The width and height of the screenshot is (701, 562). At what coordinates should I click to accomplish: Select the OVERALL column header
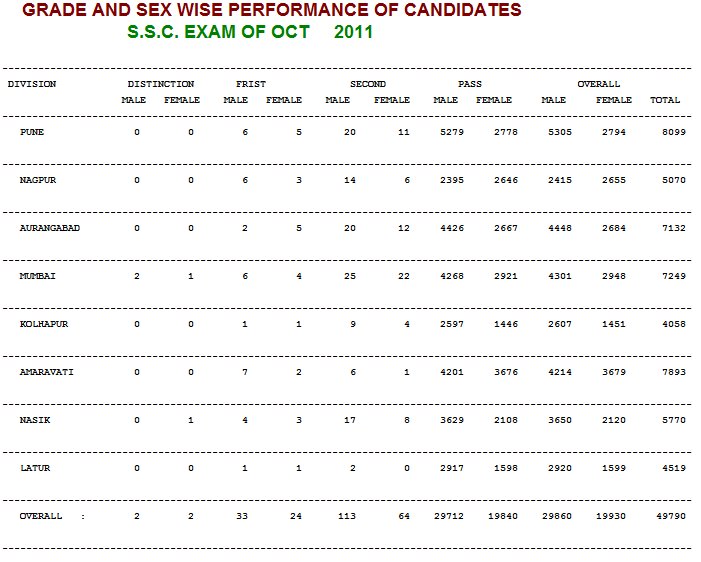(599, 84)
